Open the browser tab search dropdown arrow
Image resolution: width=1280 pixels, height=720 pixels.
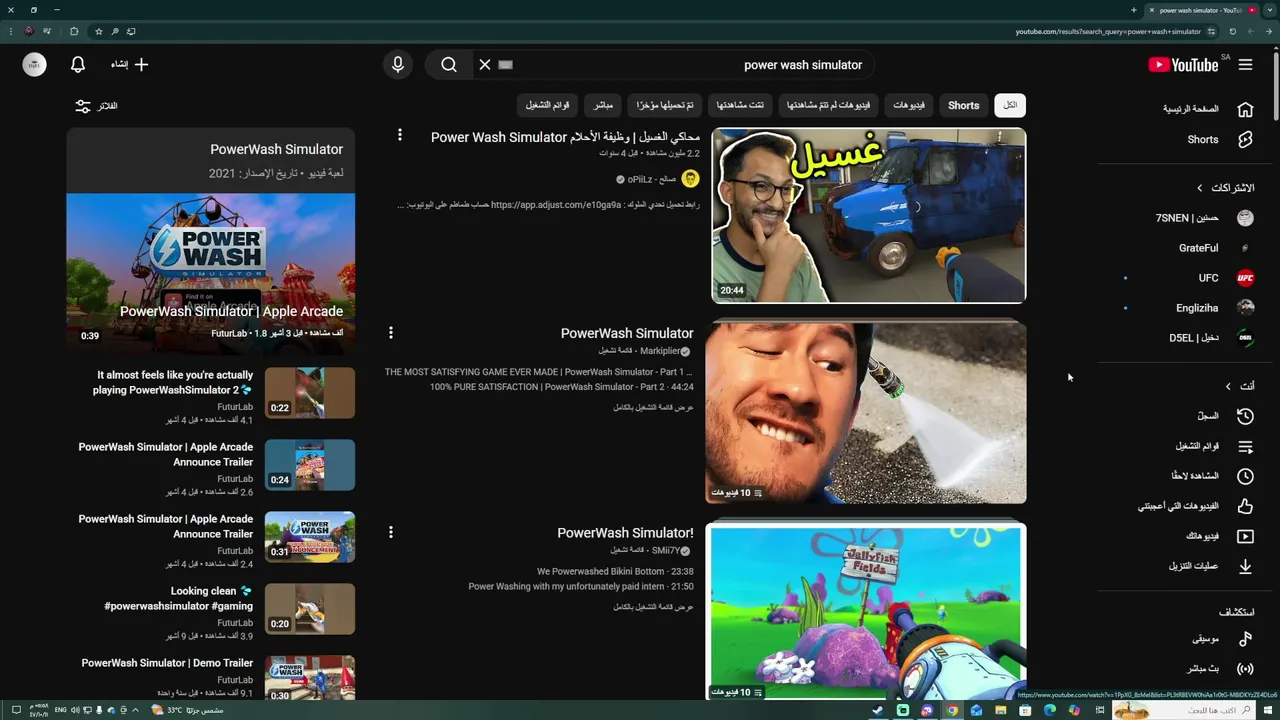(1272, 10)
